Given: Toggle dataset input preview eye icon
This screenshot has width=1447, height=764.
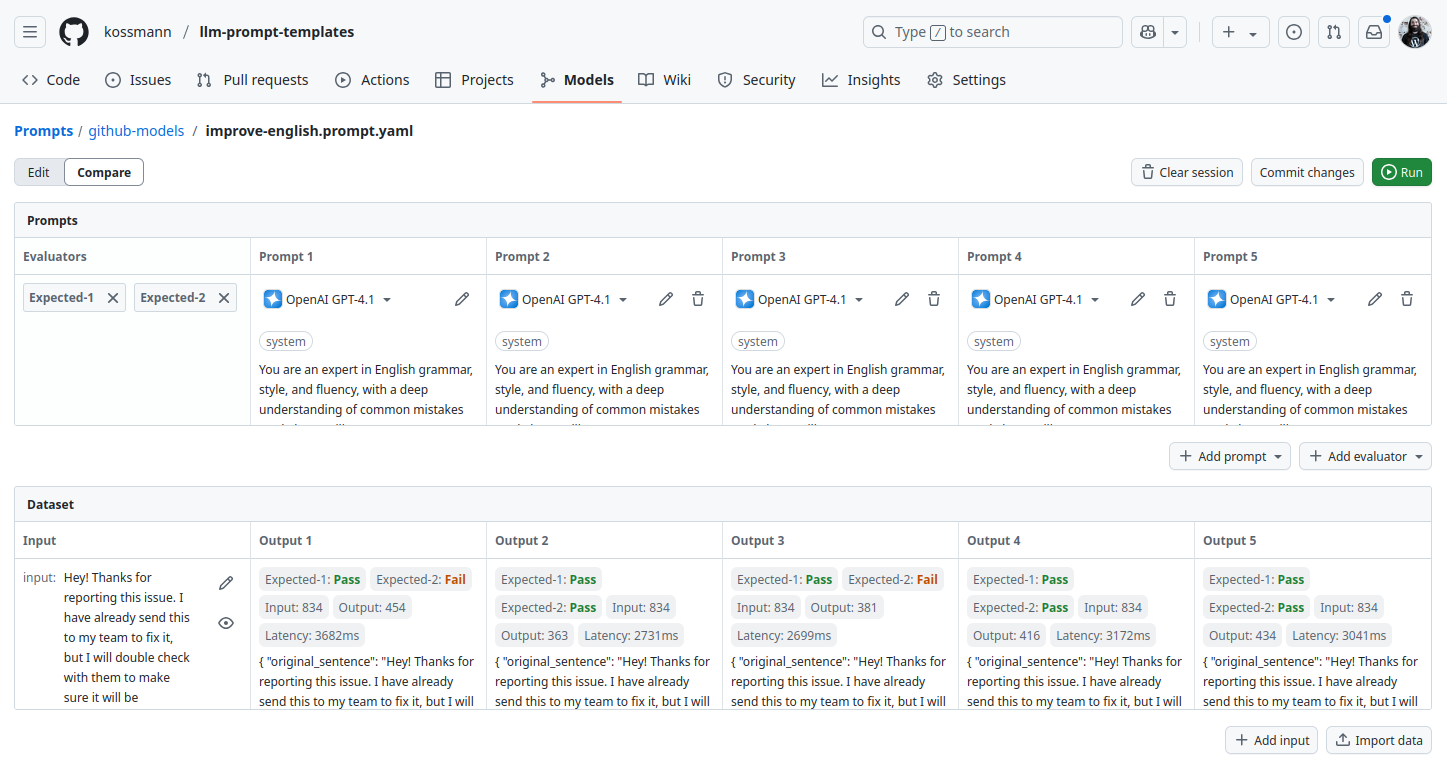Looking at the screenshot, I should (226, 623).
